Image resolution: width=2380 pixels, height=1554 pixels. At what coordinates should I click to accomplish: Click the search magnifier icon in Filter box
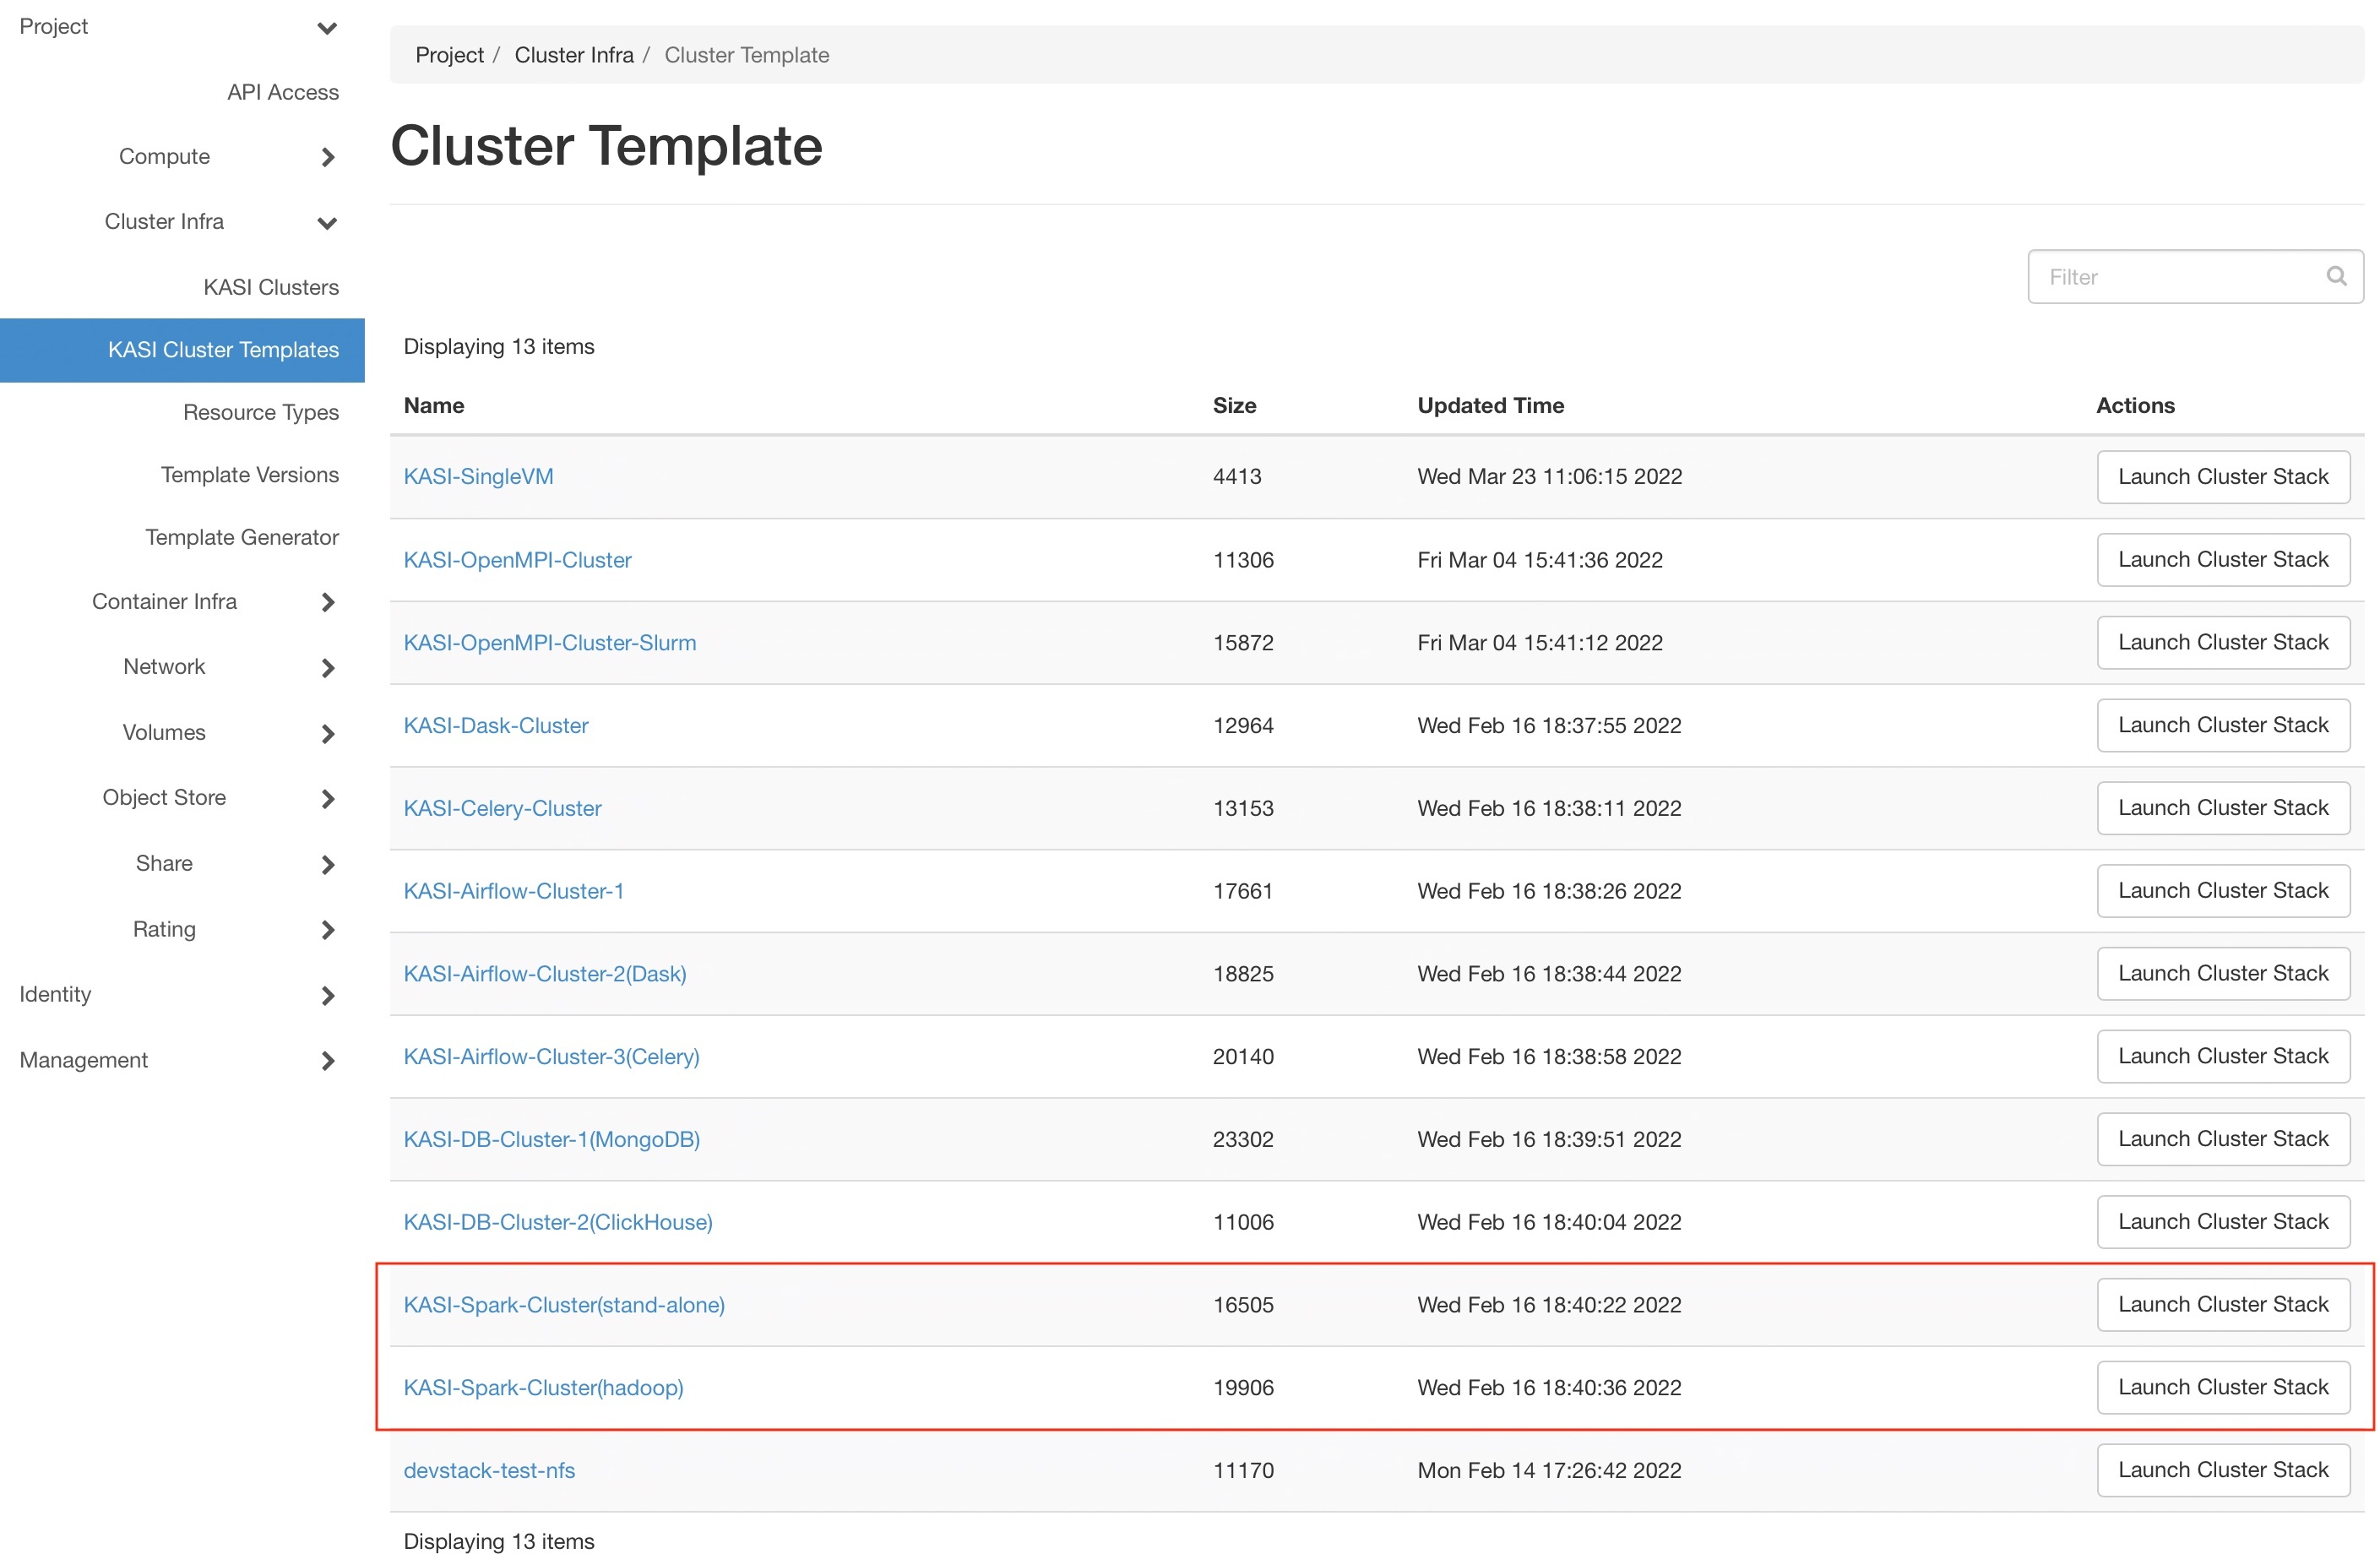[2335, 276]
